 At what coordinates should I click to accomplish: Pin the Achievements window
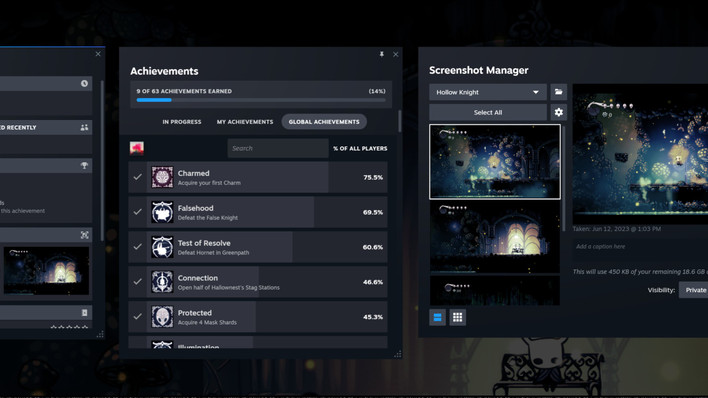click(382, 54)
